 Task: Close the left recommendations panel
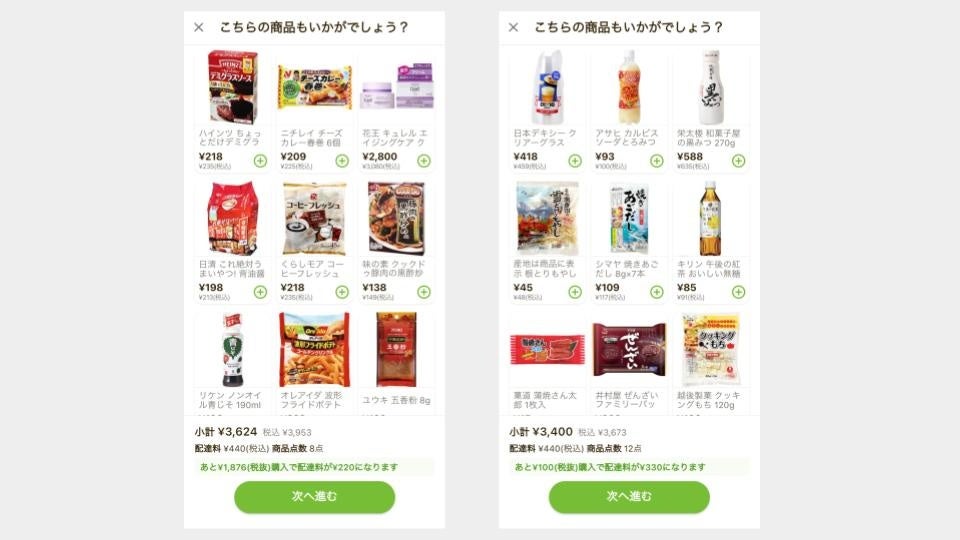pos(199,28)
